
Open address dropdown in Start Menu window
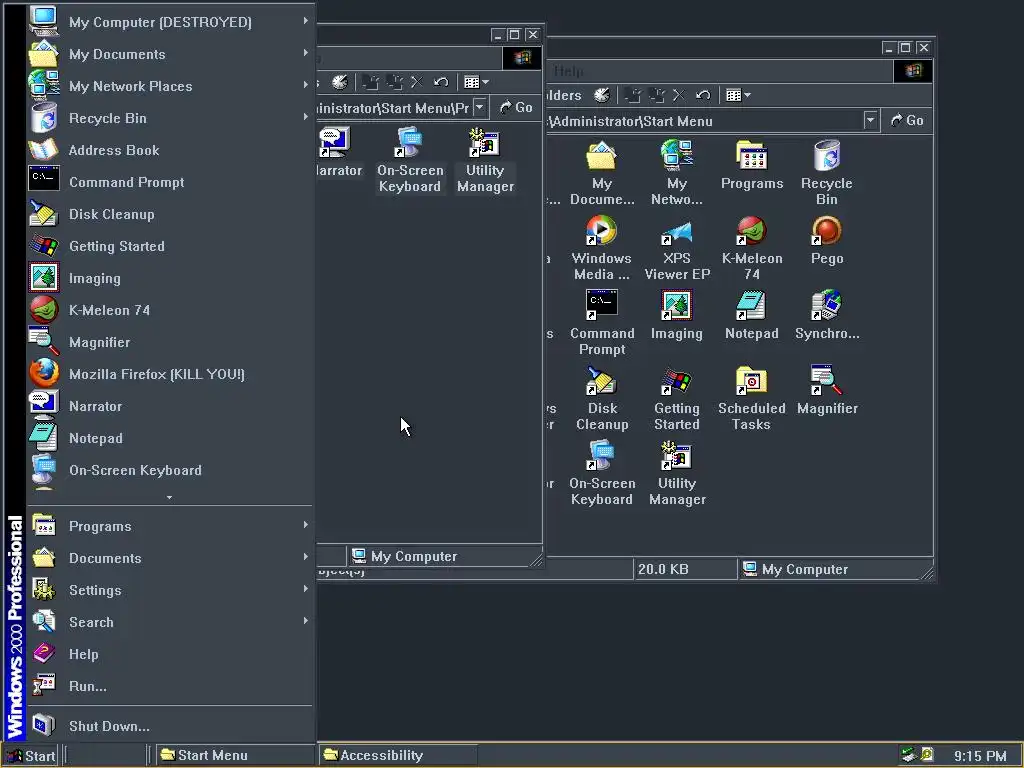[x=871, y=121]
